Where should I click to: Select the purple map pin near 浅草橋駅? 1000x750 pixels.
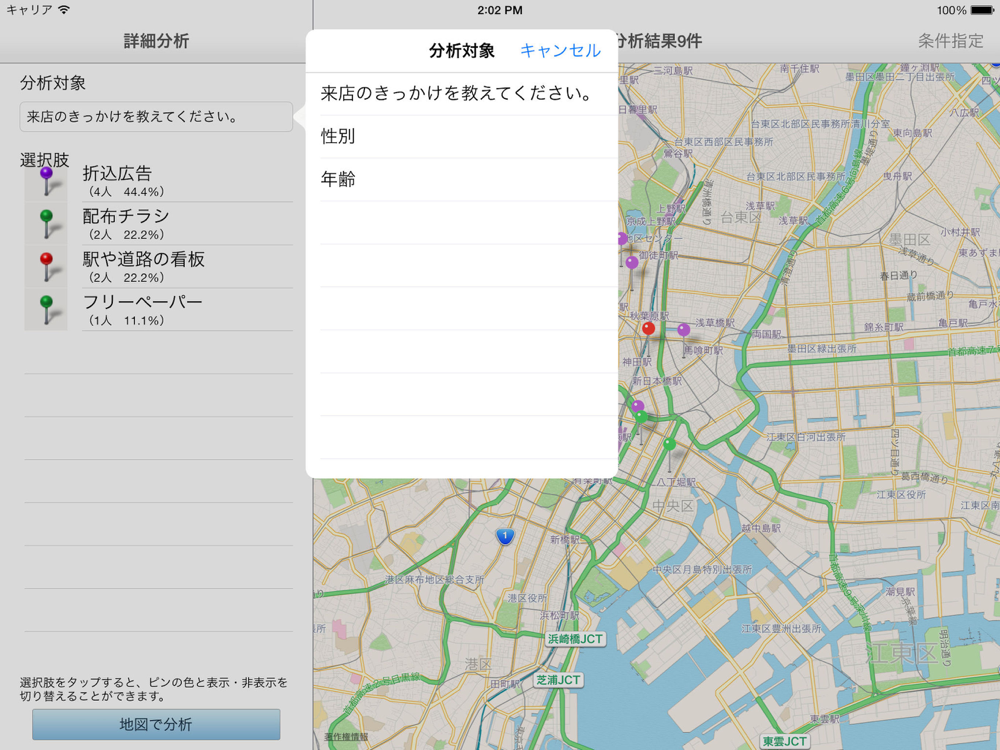pos(684,330)
